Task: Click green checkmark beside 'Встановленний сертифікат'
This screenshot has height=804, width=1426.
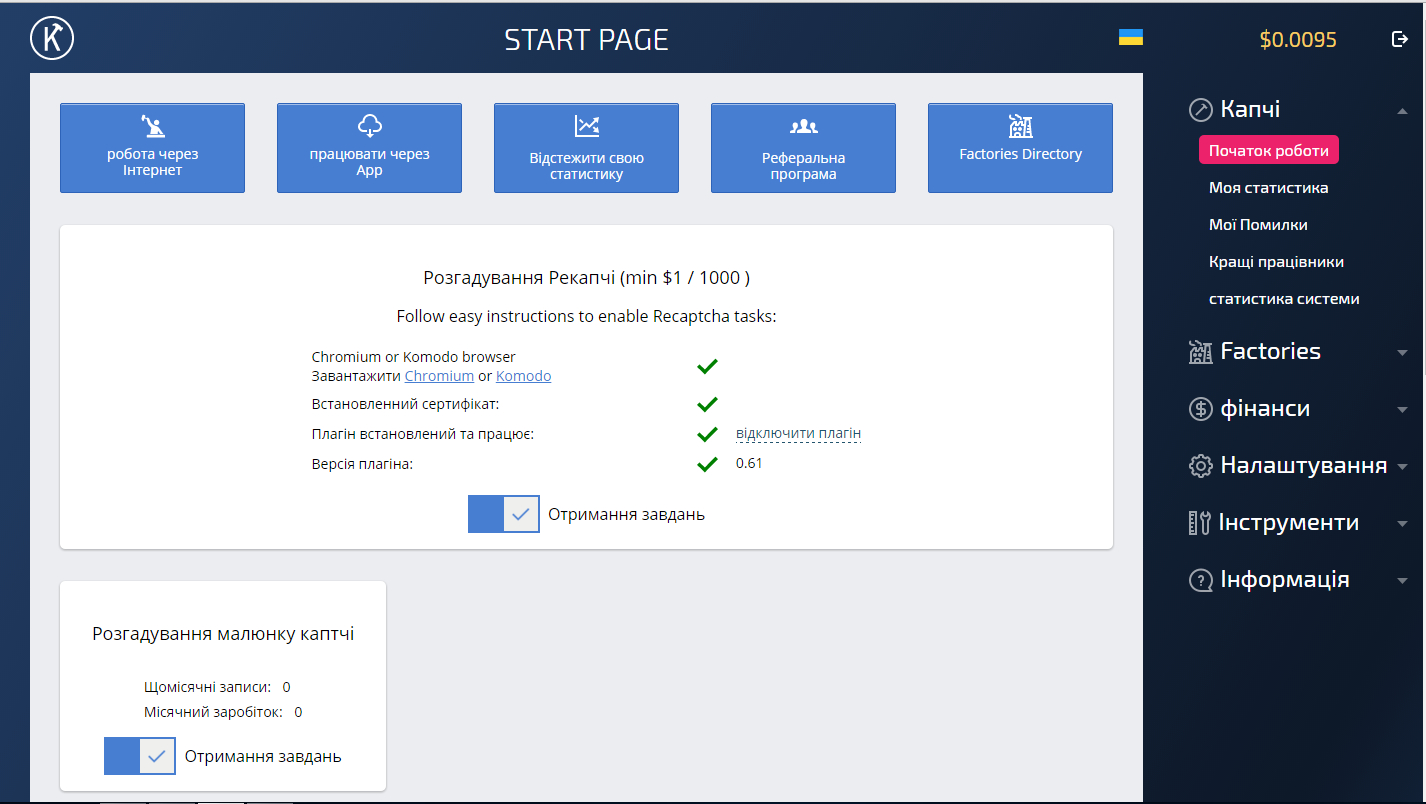Action: pyautogui.click(x=707, y=405)
